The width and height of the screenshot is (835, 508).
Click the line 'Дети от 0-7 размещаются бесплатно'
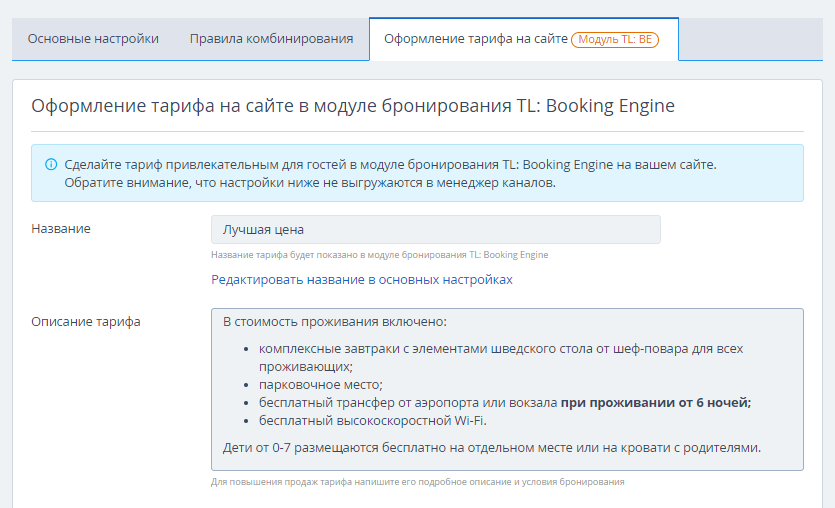coord(492,447)
